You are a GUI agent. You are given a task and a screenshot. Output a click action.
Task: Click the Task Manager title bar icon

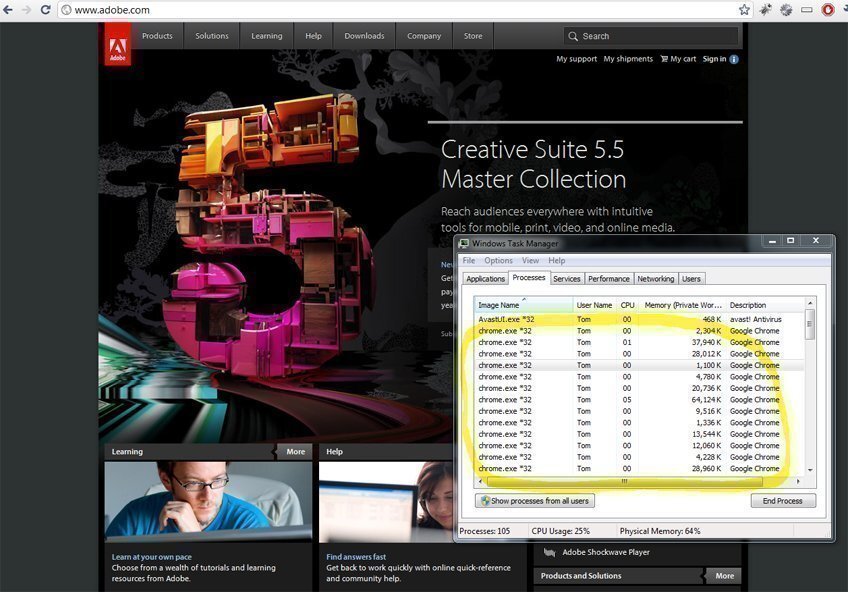coord(464,243)
